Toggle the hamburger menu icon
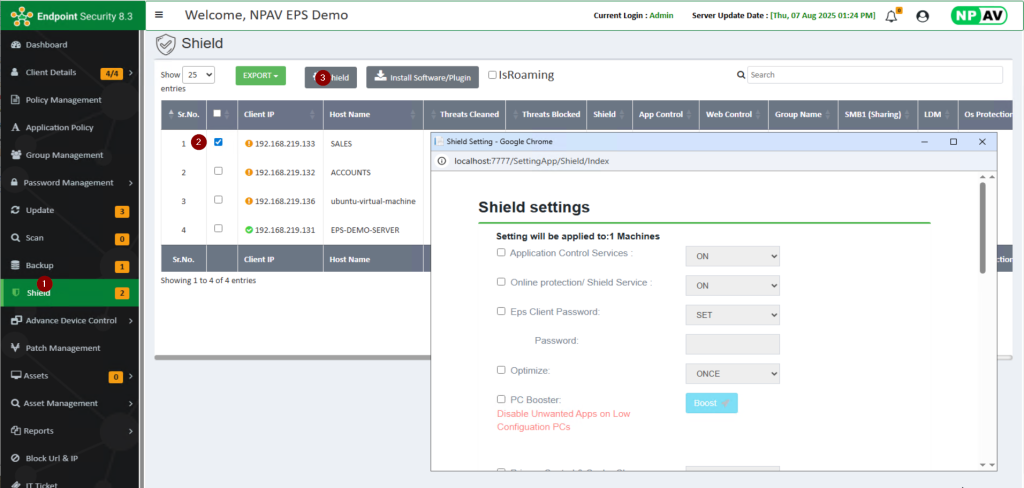The width and height of the screenshot is (1024, 488). pos(159,15)
